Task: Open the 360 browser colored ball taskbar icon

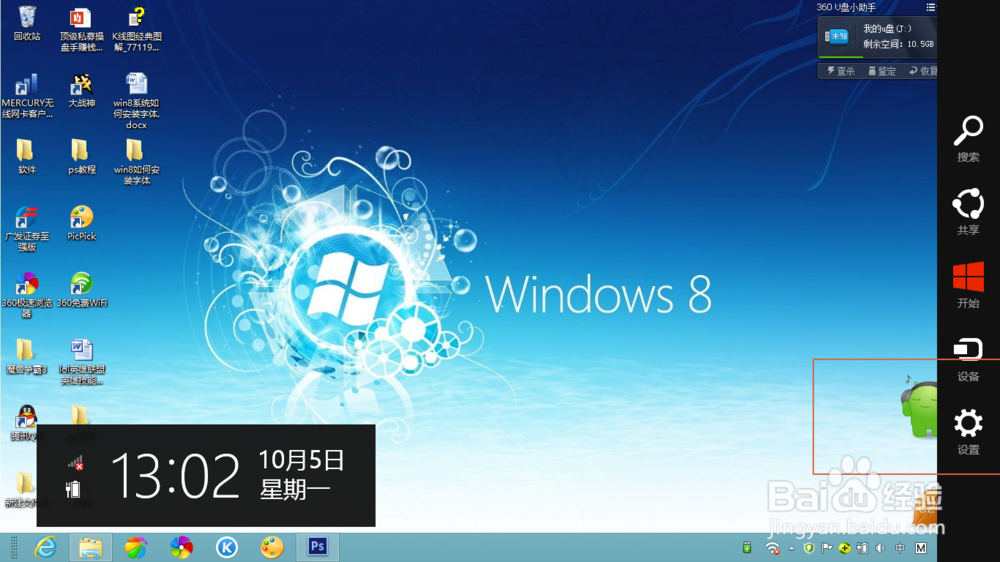Action: coord(136,547)
